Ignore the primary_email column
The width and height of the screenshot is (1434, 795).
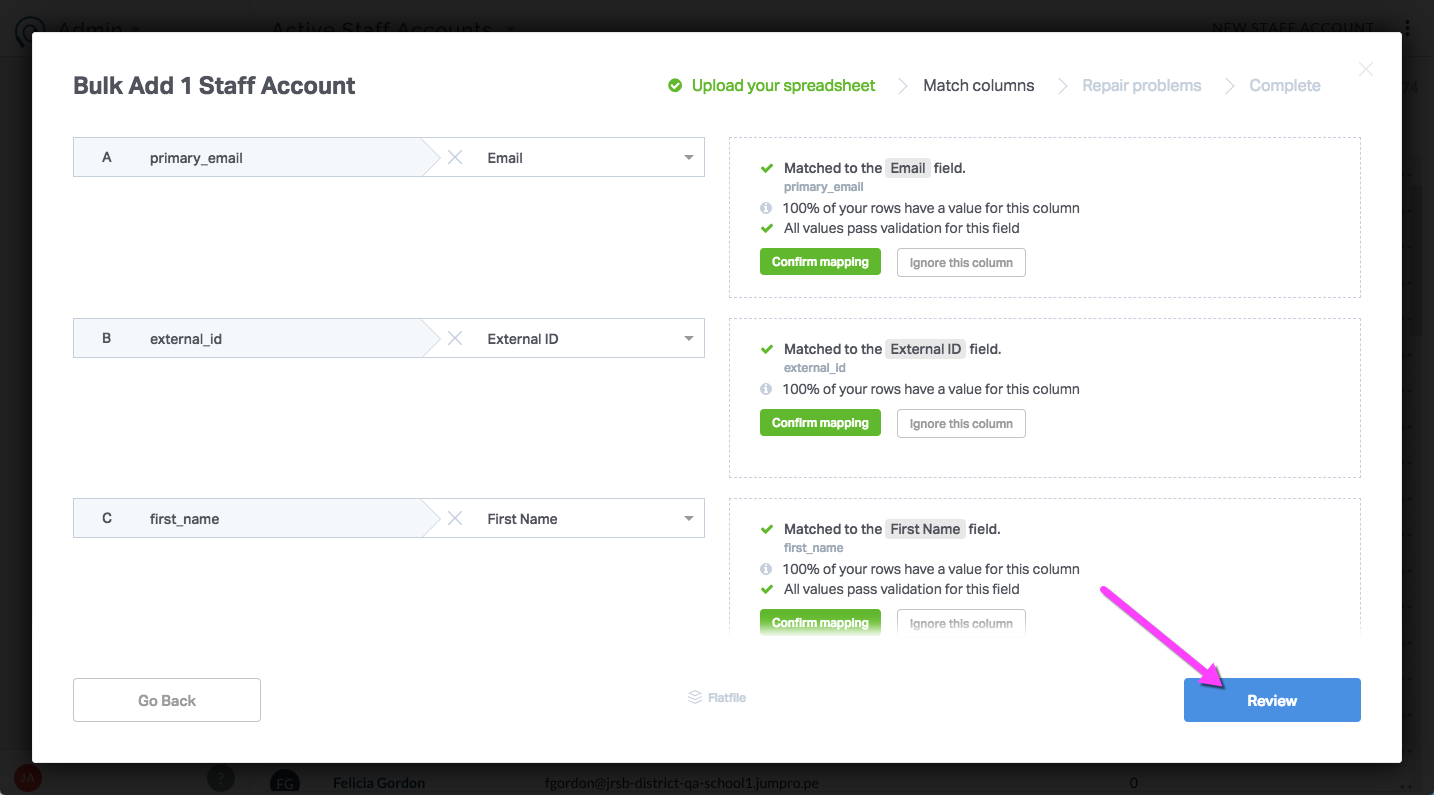point(961,263)
